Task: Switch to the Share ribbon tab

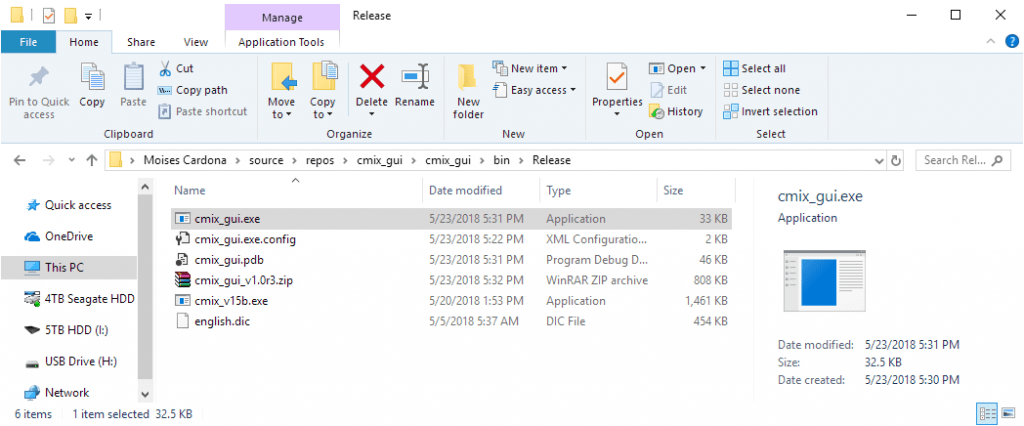Action: [x=140, y=42]
